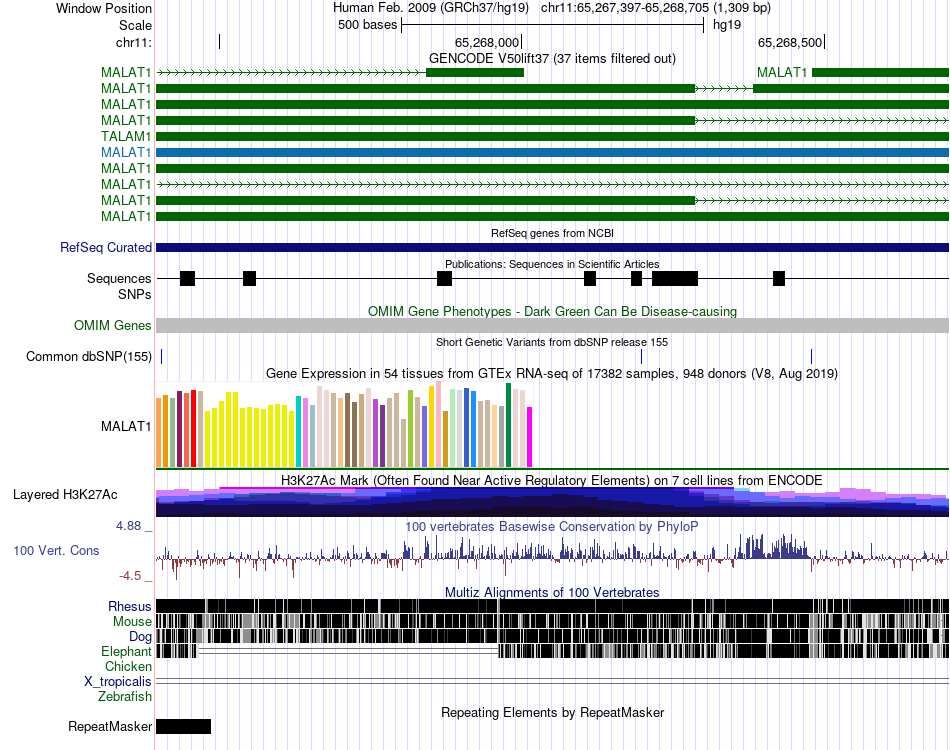Click the Elephant alignment gap double line

point(348,651)
